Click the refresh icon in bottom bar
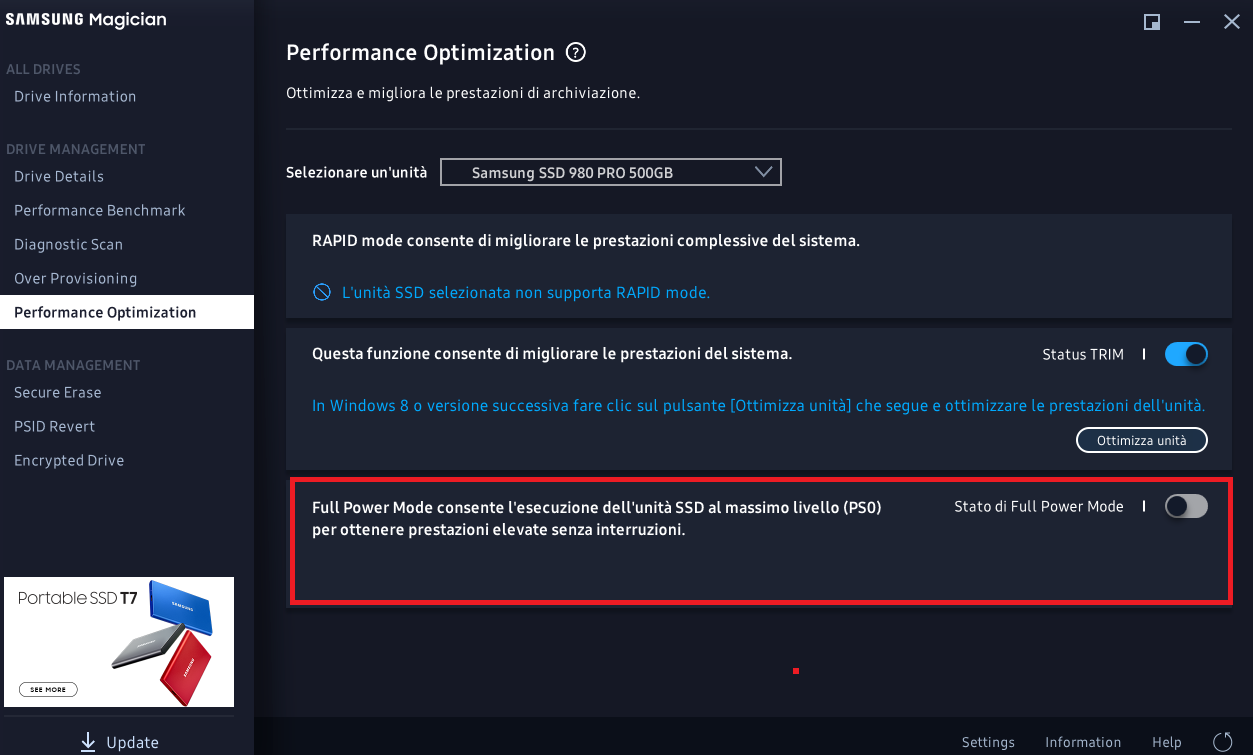 coord(1222,742)
